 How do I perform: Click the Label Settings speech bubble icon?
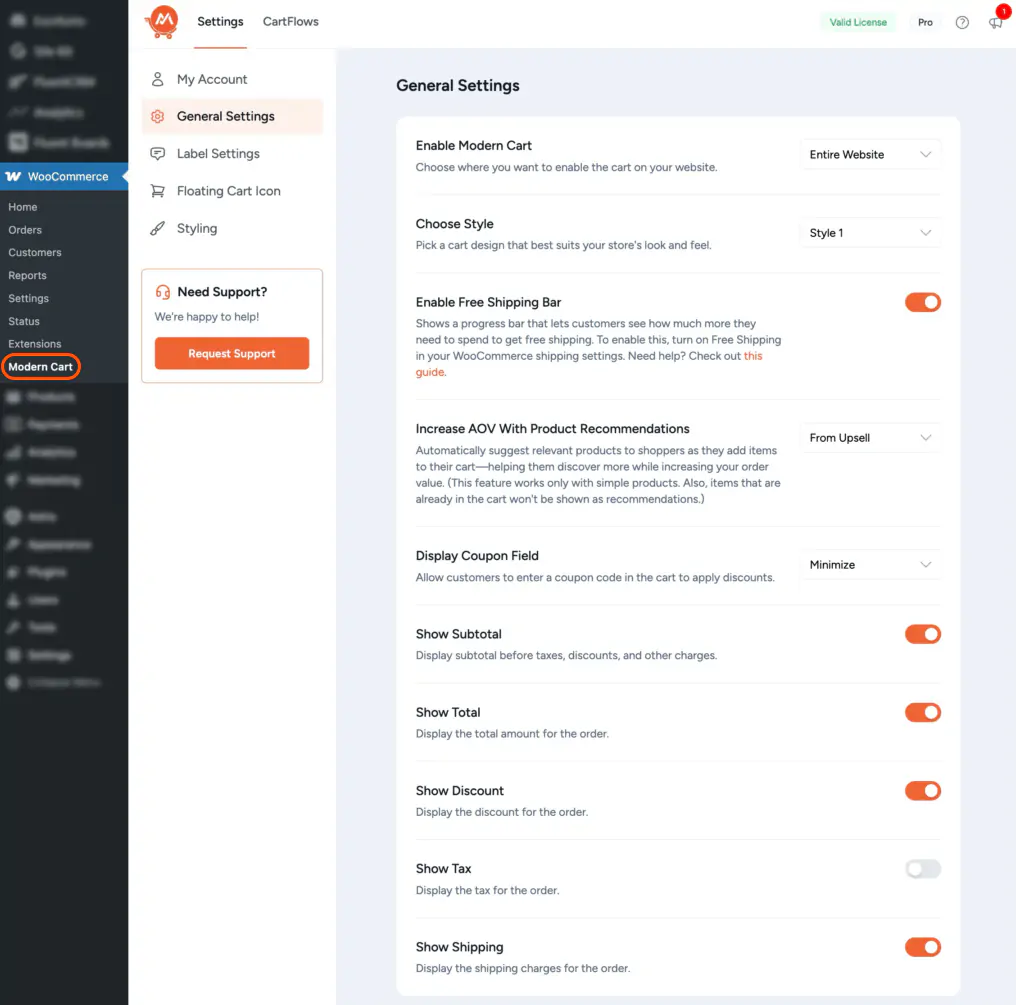[x=157, y=154]
